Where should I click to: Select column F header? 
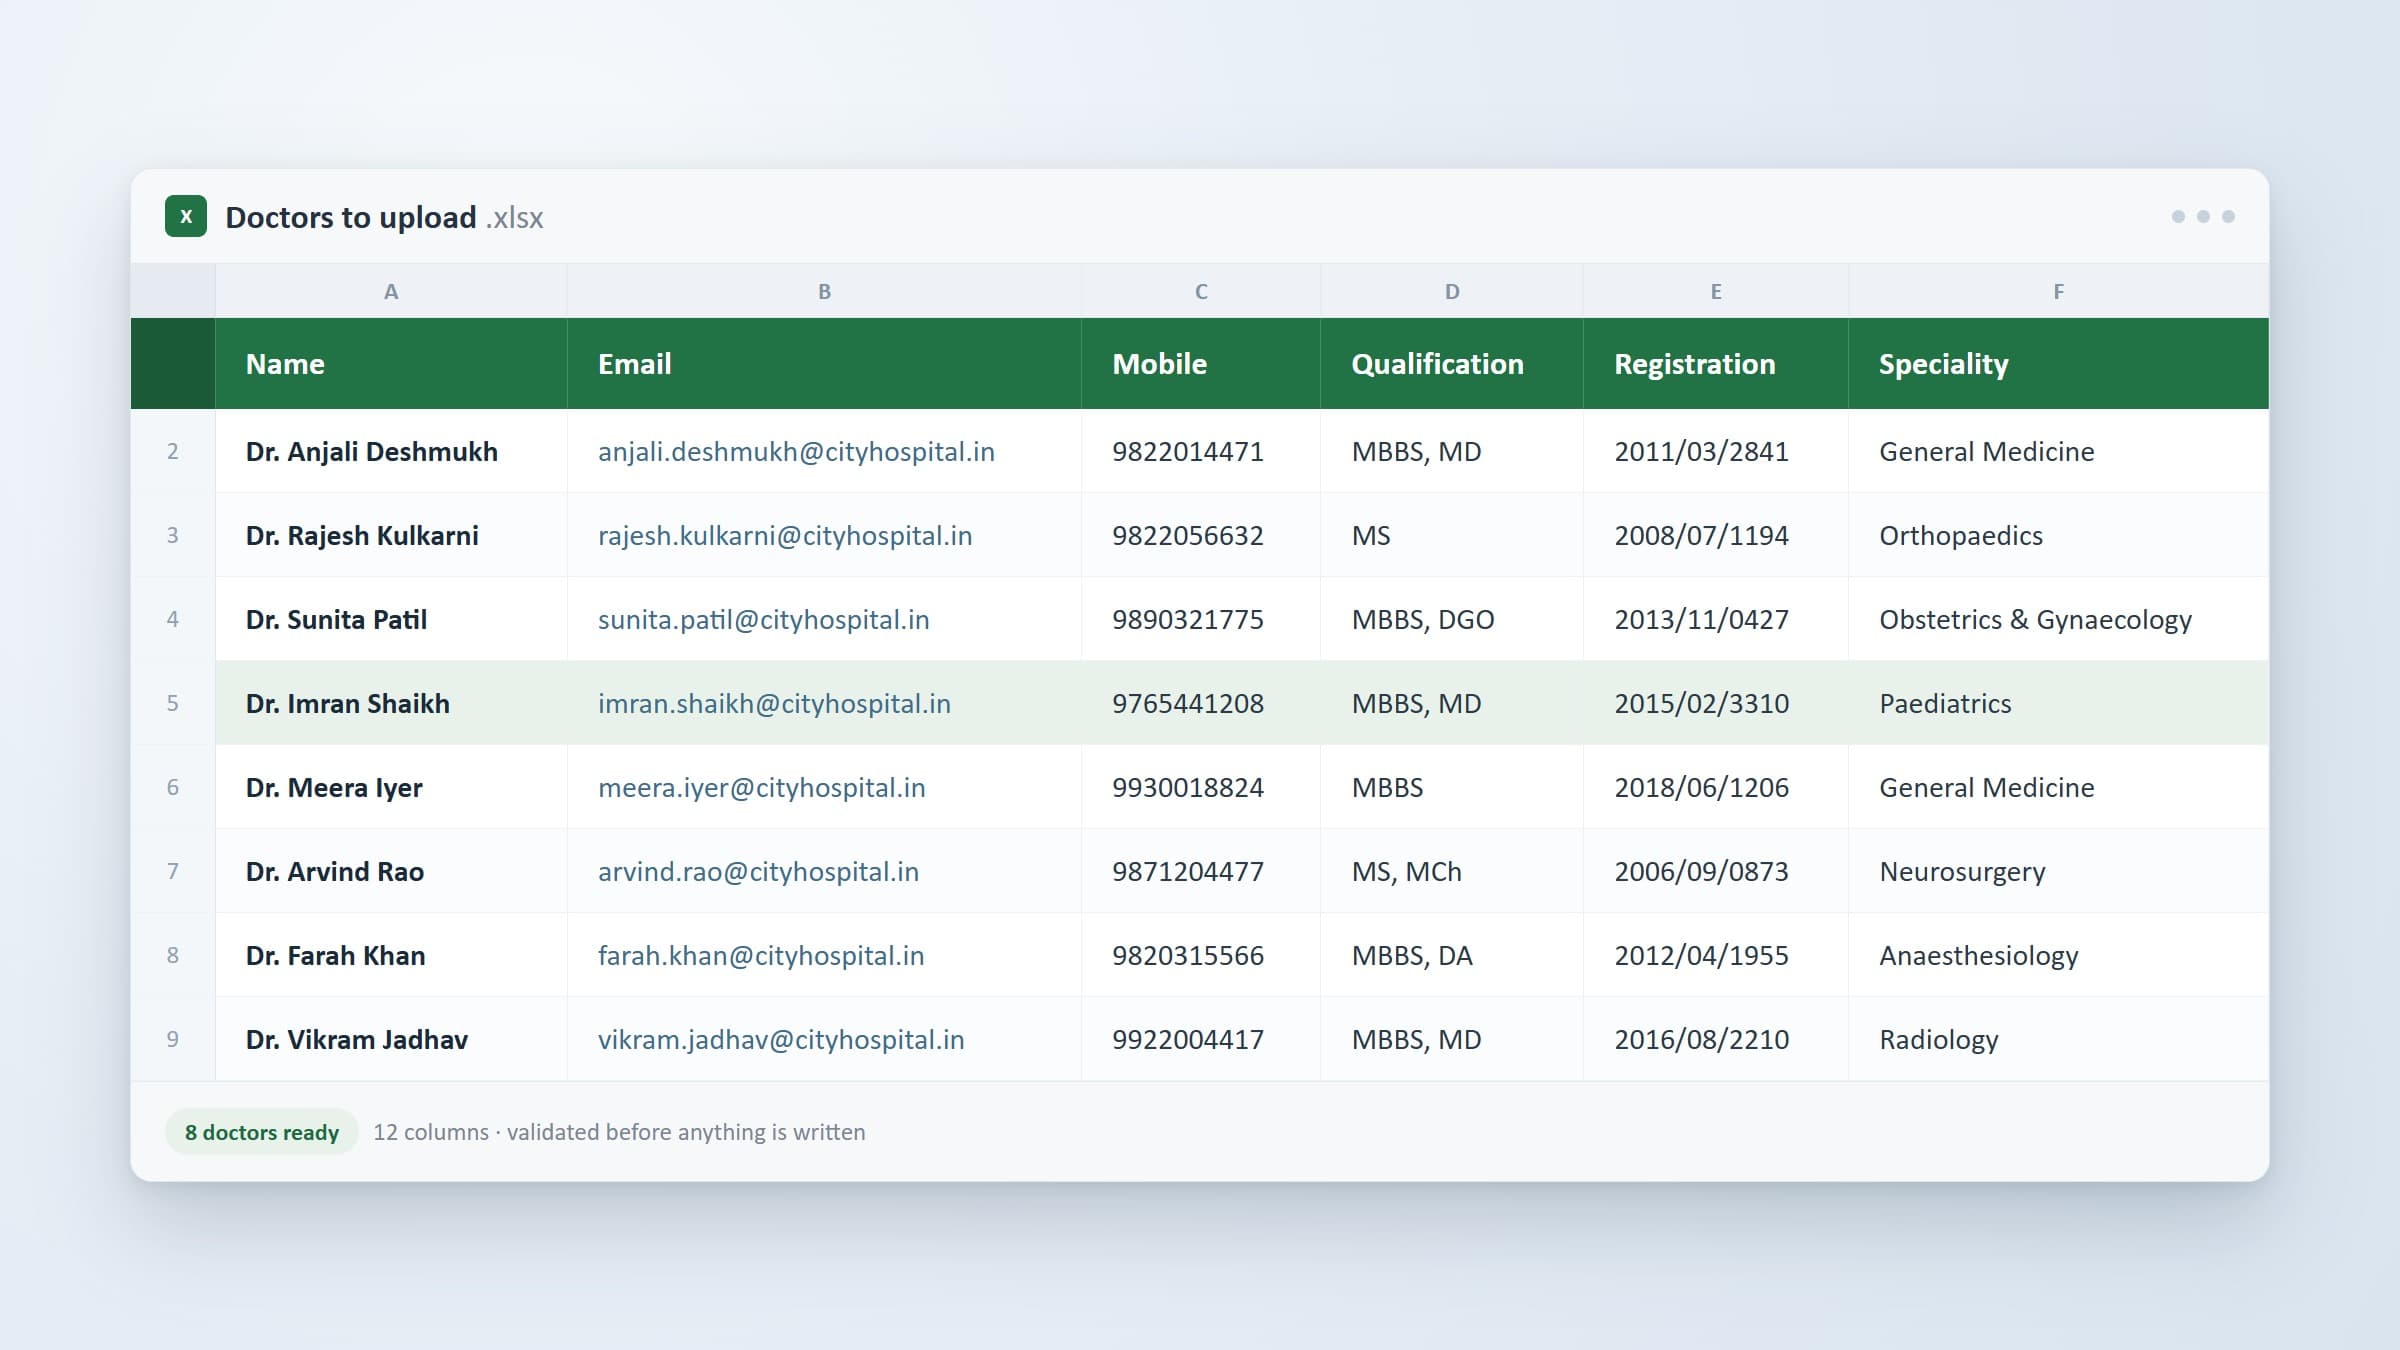(x=2058, y=291)
